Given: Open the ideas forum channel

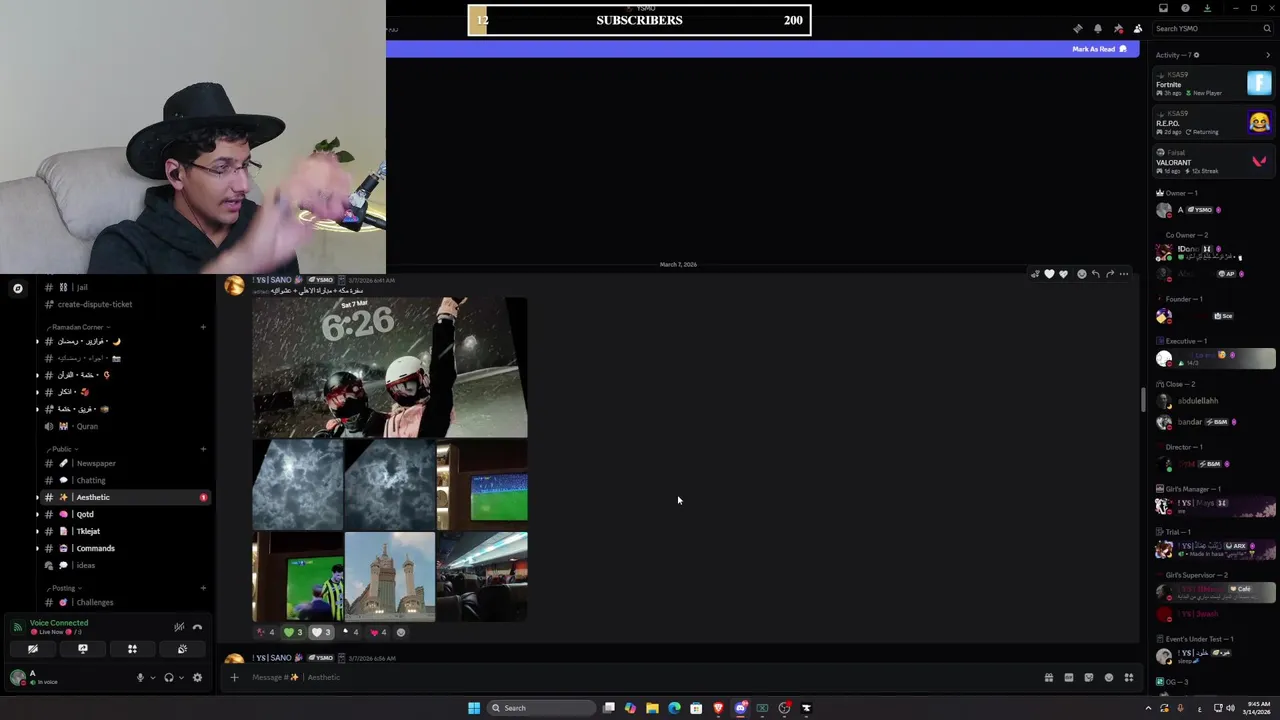Looking at the screenshot, I should pyautogui.click(x=124, y=565).
